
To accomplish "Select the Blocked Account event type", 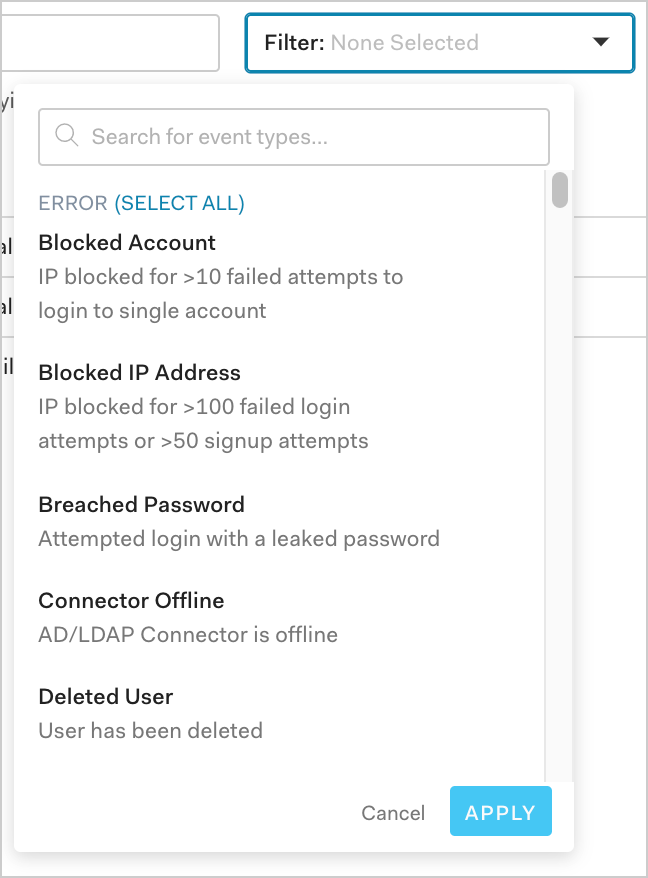I will (127, 243).
